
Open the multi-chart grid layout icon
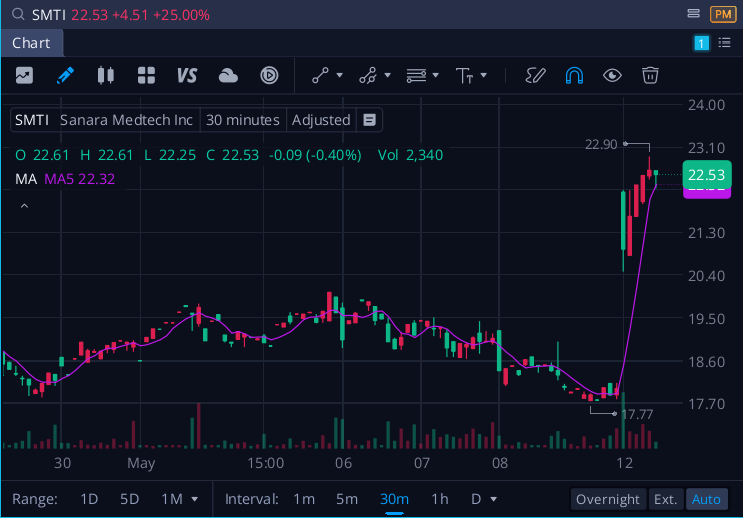point(146,75)
